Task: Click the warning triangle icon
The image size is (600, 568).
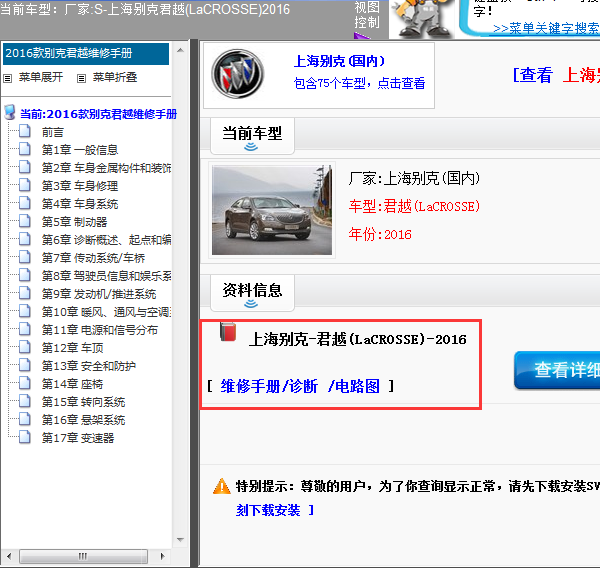Action: coord(222,486)
